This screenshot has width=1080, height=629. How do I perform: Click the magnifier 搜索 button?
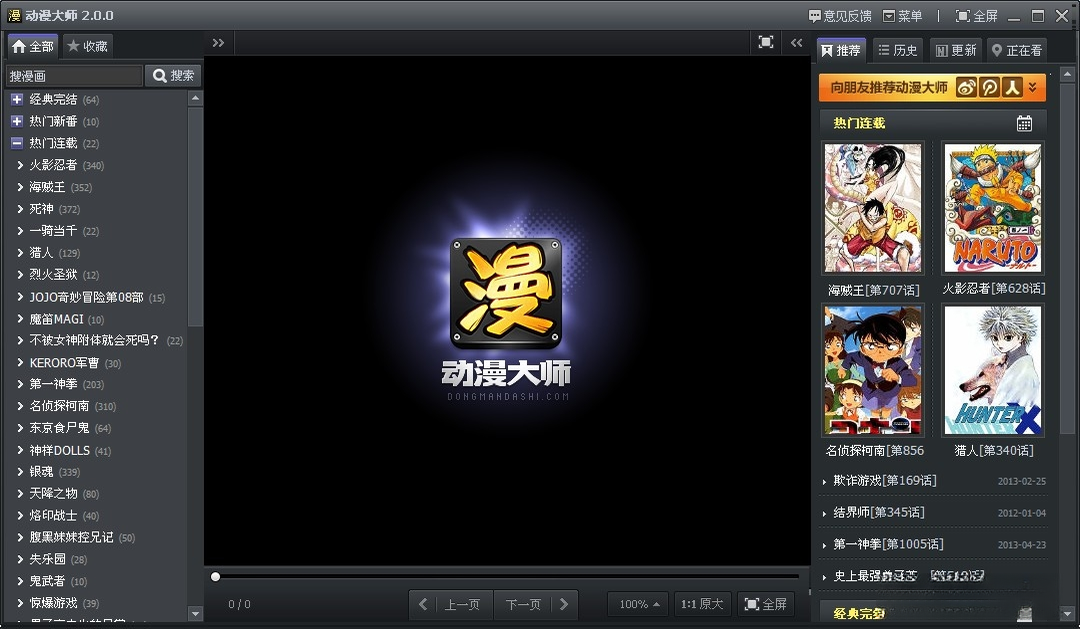(x=173, y=76)
